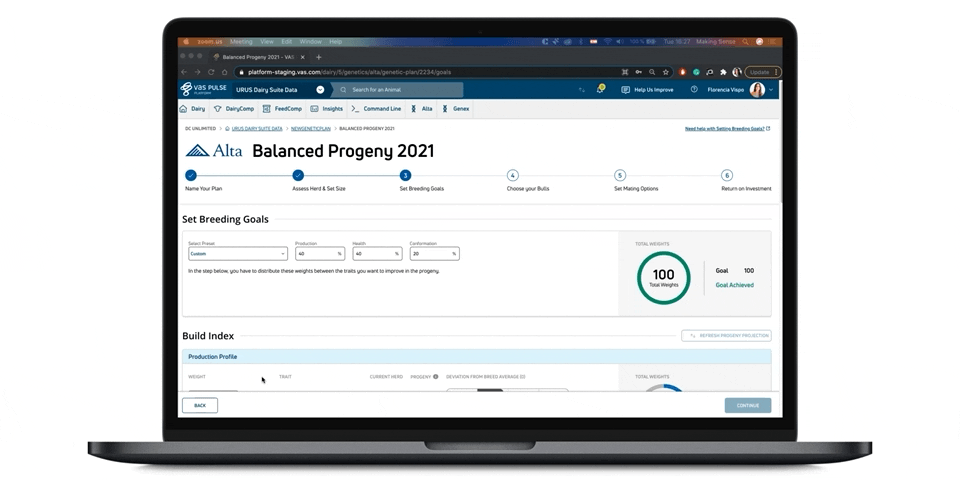960x480 pixels.
Task: Click the Production percentage input field
Action: tap(319, 254)
